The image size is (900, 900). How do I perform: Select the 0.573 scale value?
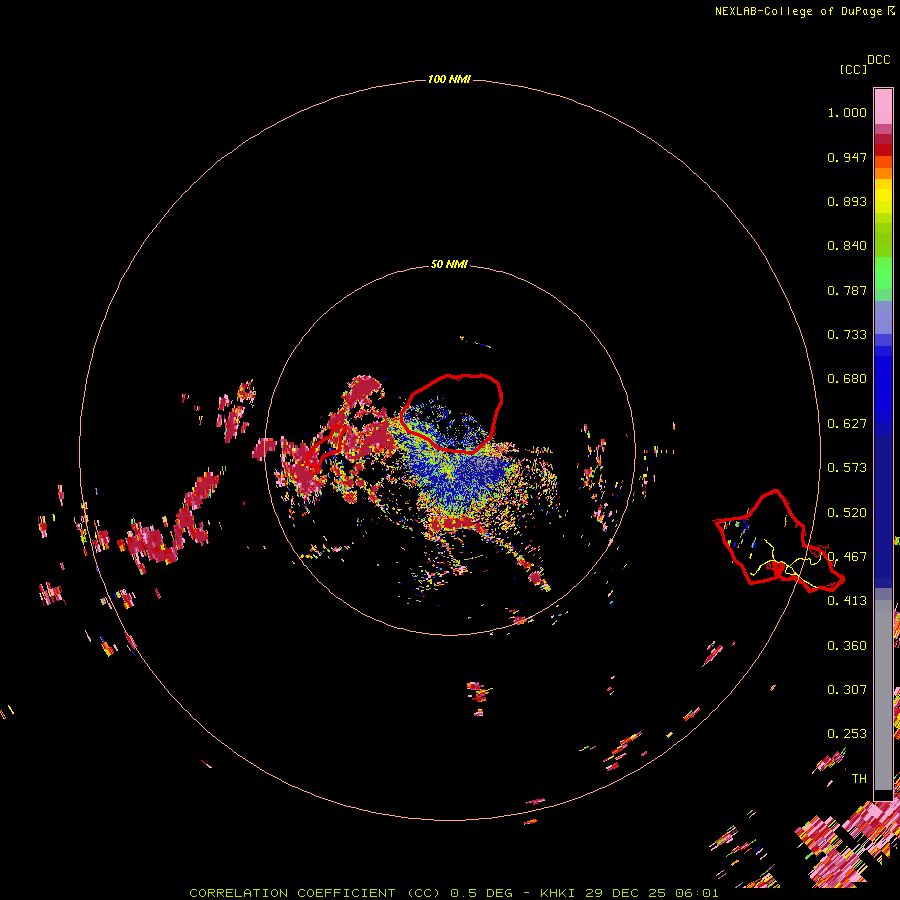coord(847,468)
